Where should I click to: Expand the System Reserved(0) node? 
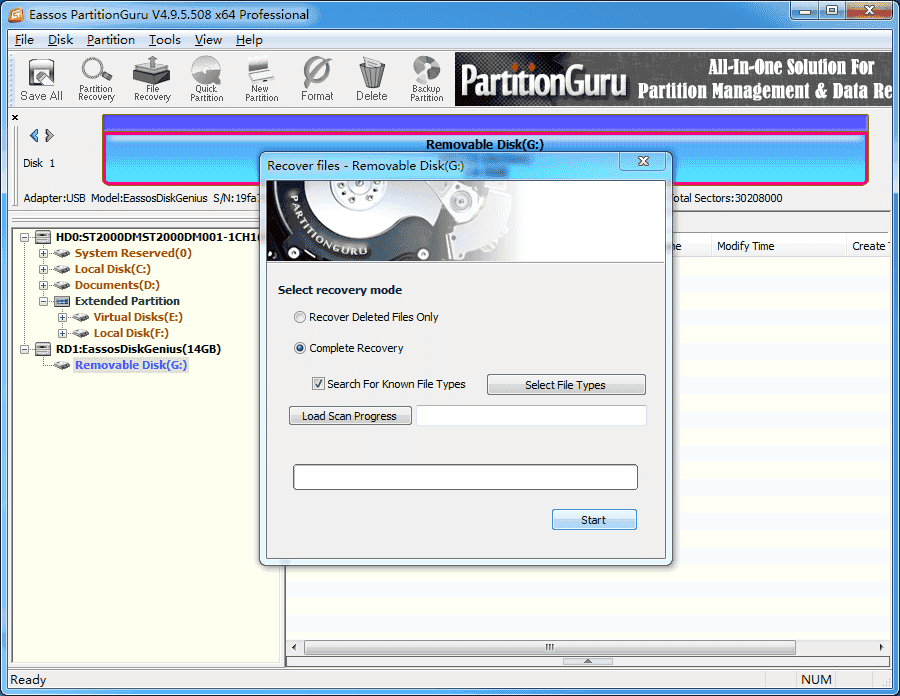coord(43,253)
